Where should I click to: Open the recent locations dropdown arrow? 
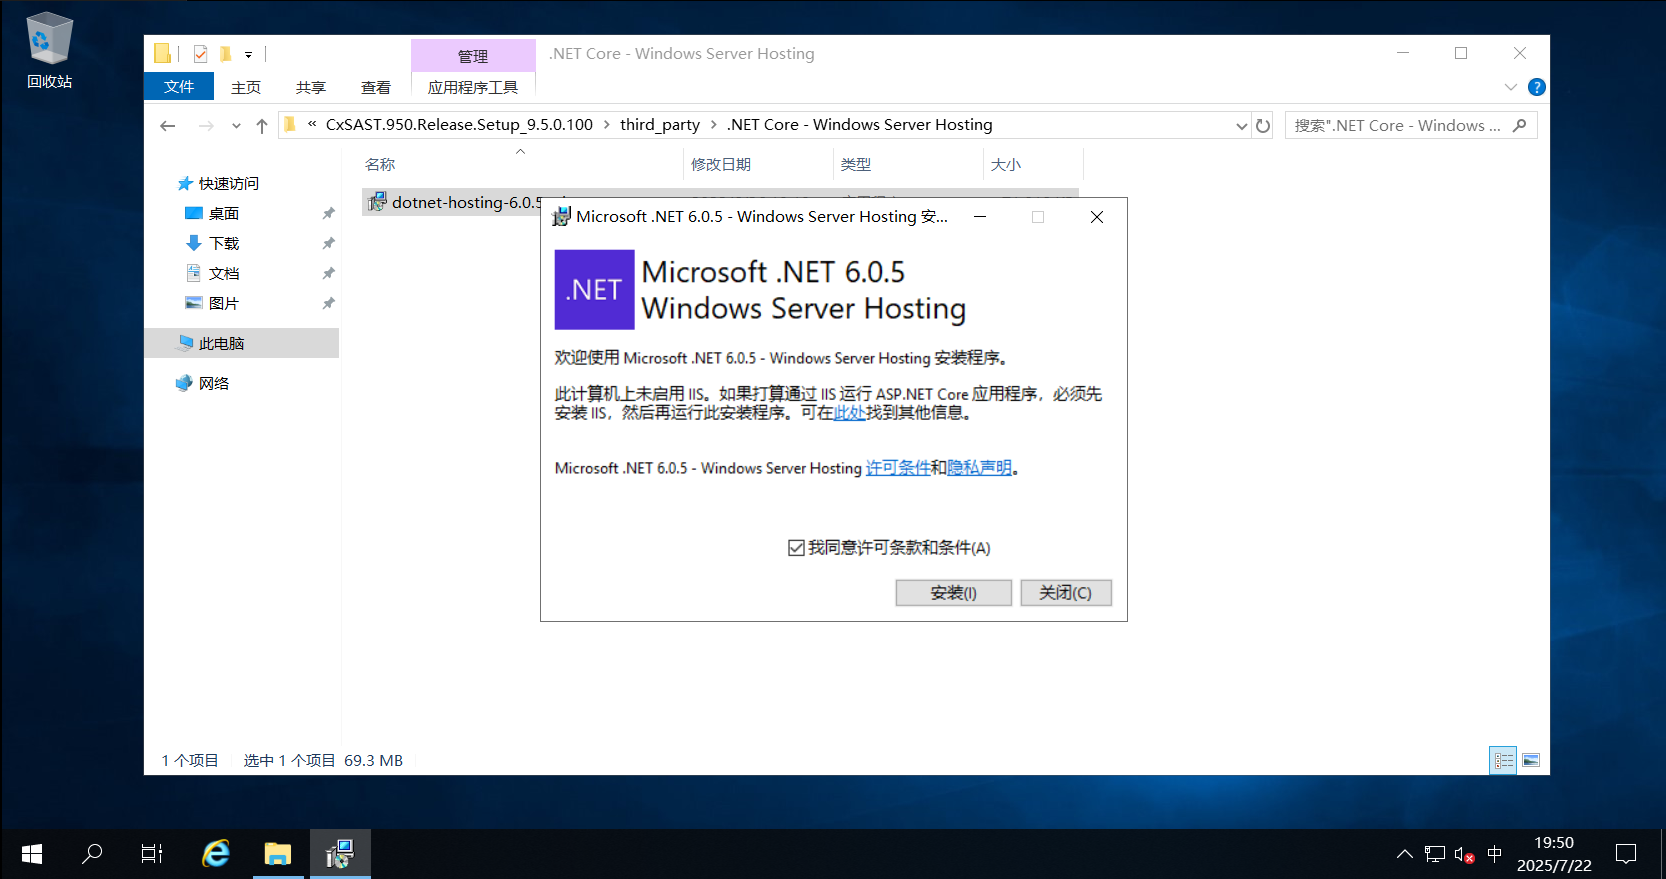pos(236,125)
